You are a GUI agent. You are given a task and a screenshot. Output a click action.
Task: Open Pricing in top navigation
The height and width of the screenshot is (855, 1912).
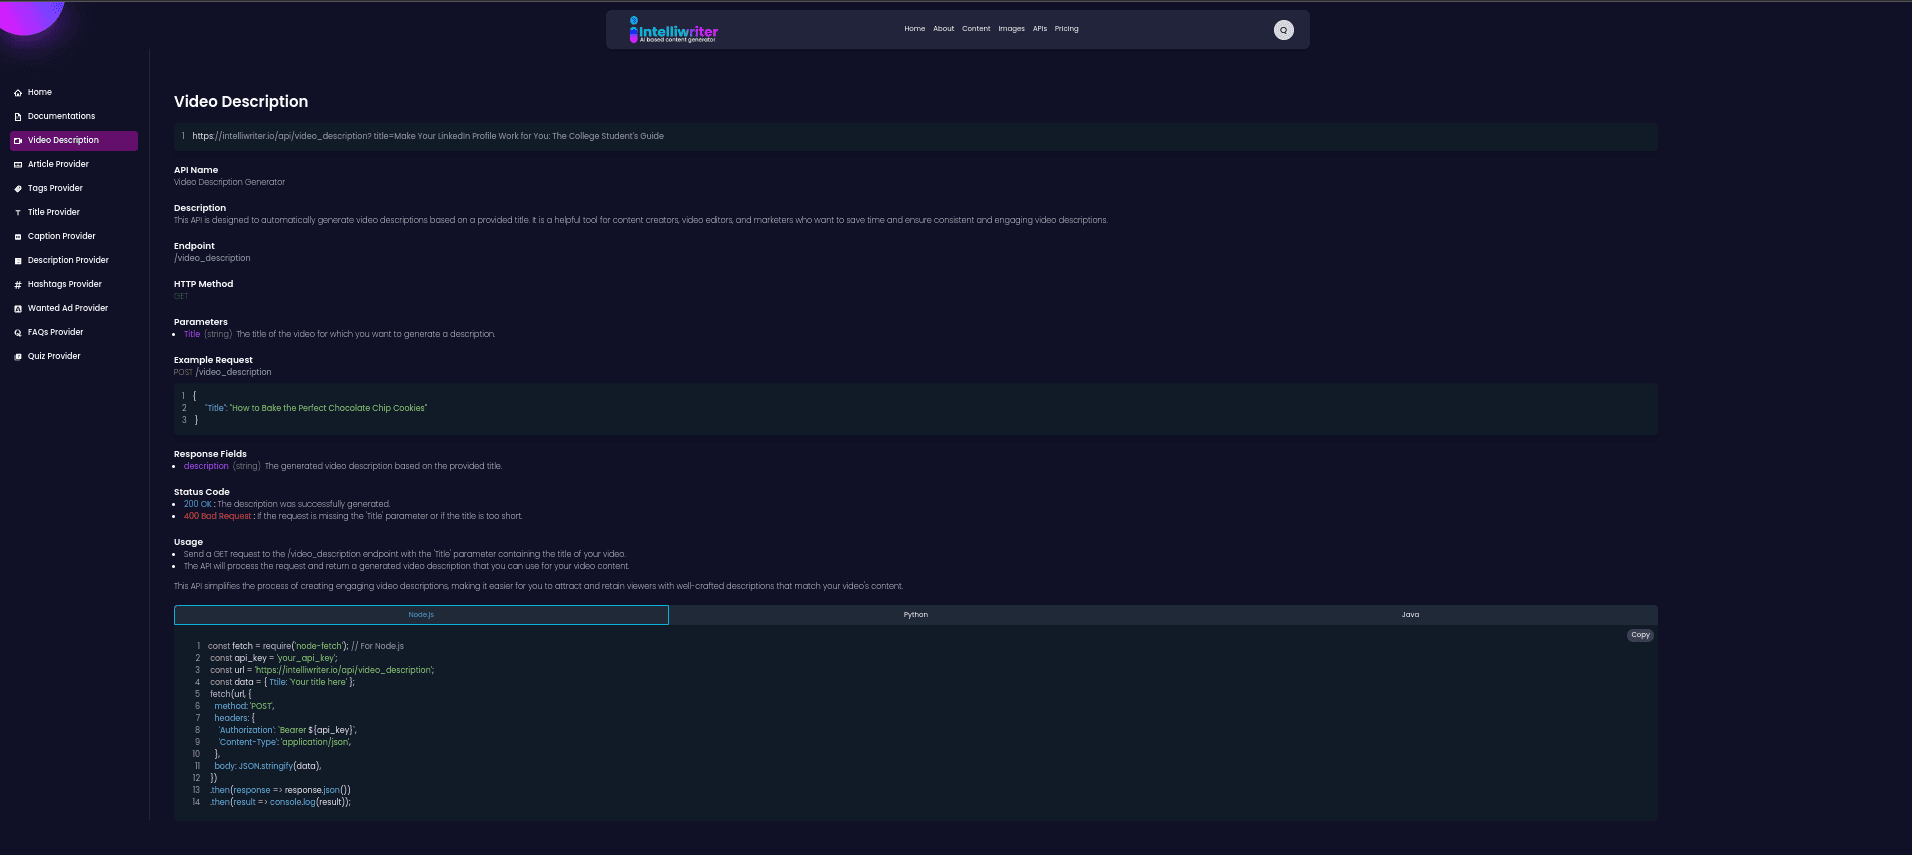1066,29
